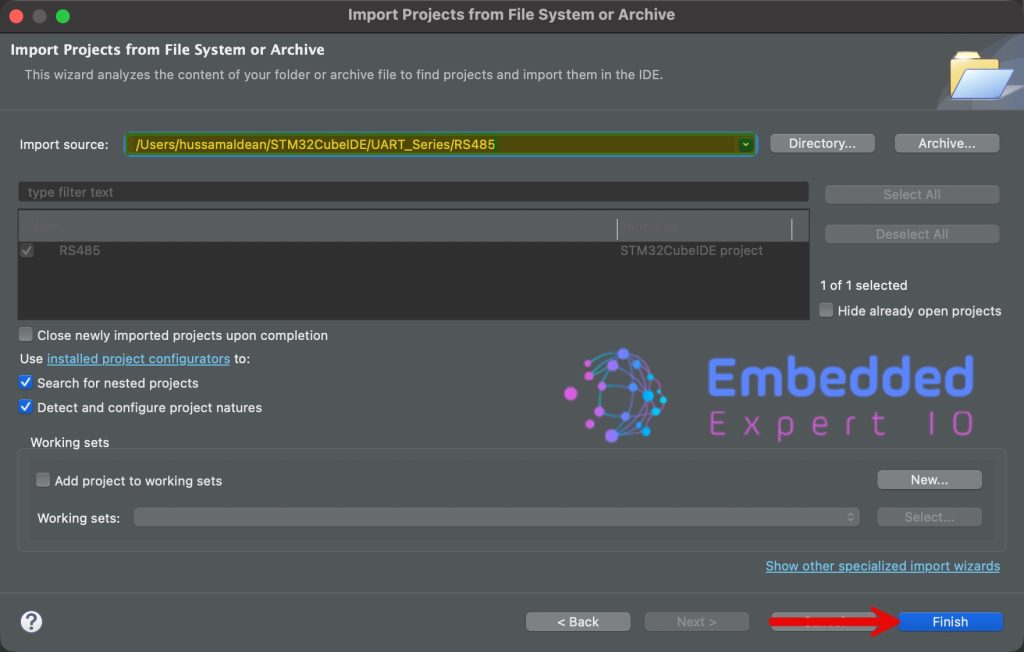
Task: Open Show other specialized import wizards link
Action: [x=882, y=566]
